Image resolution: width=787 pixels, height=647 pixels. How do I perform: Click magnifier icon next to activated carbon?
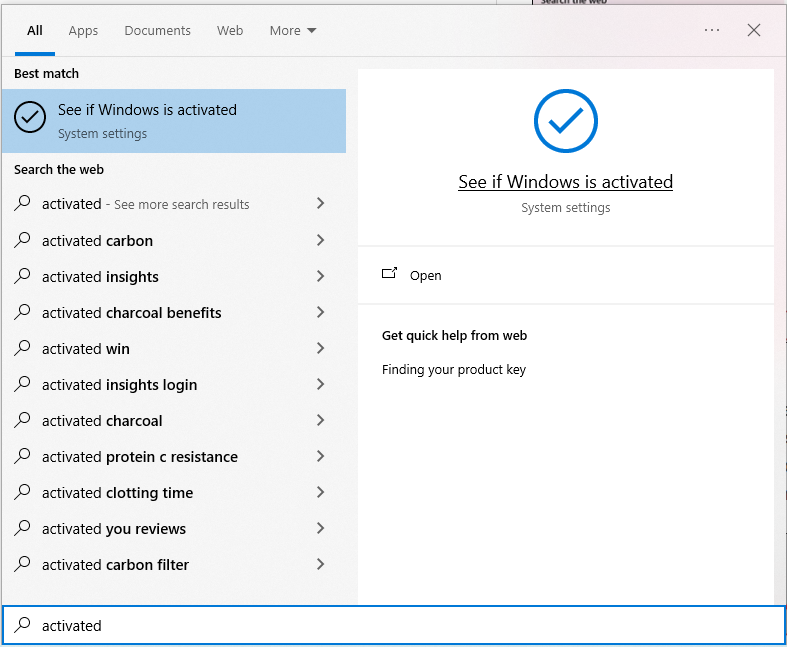click(x=23, y=240)
